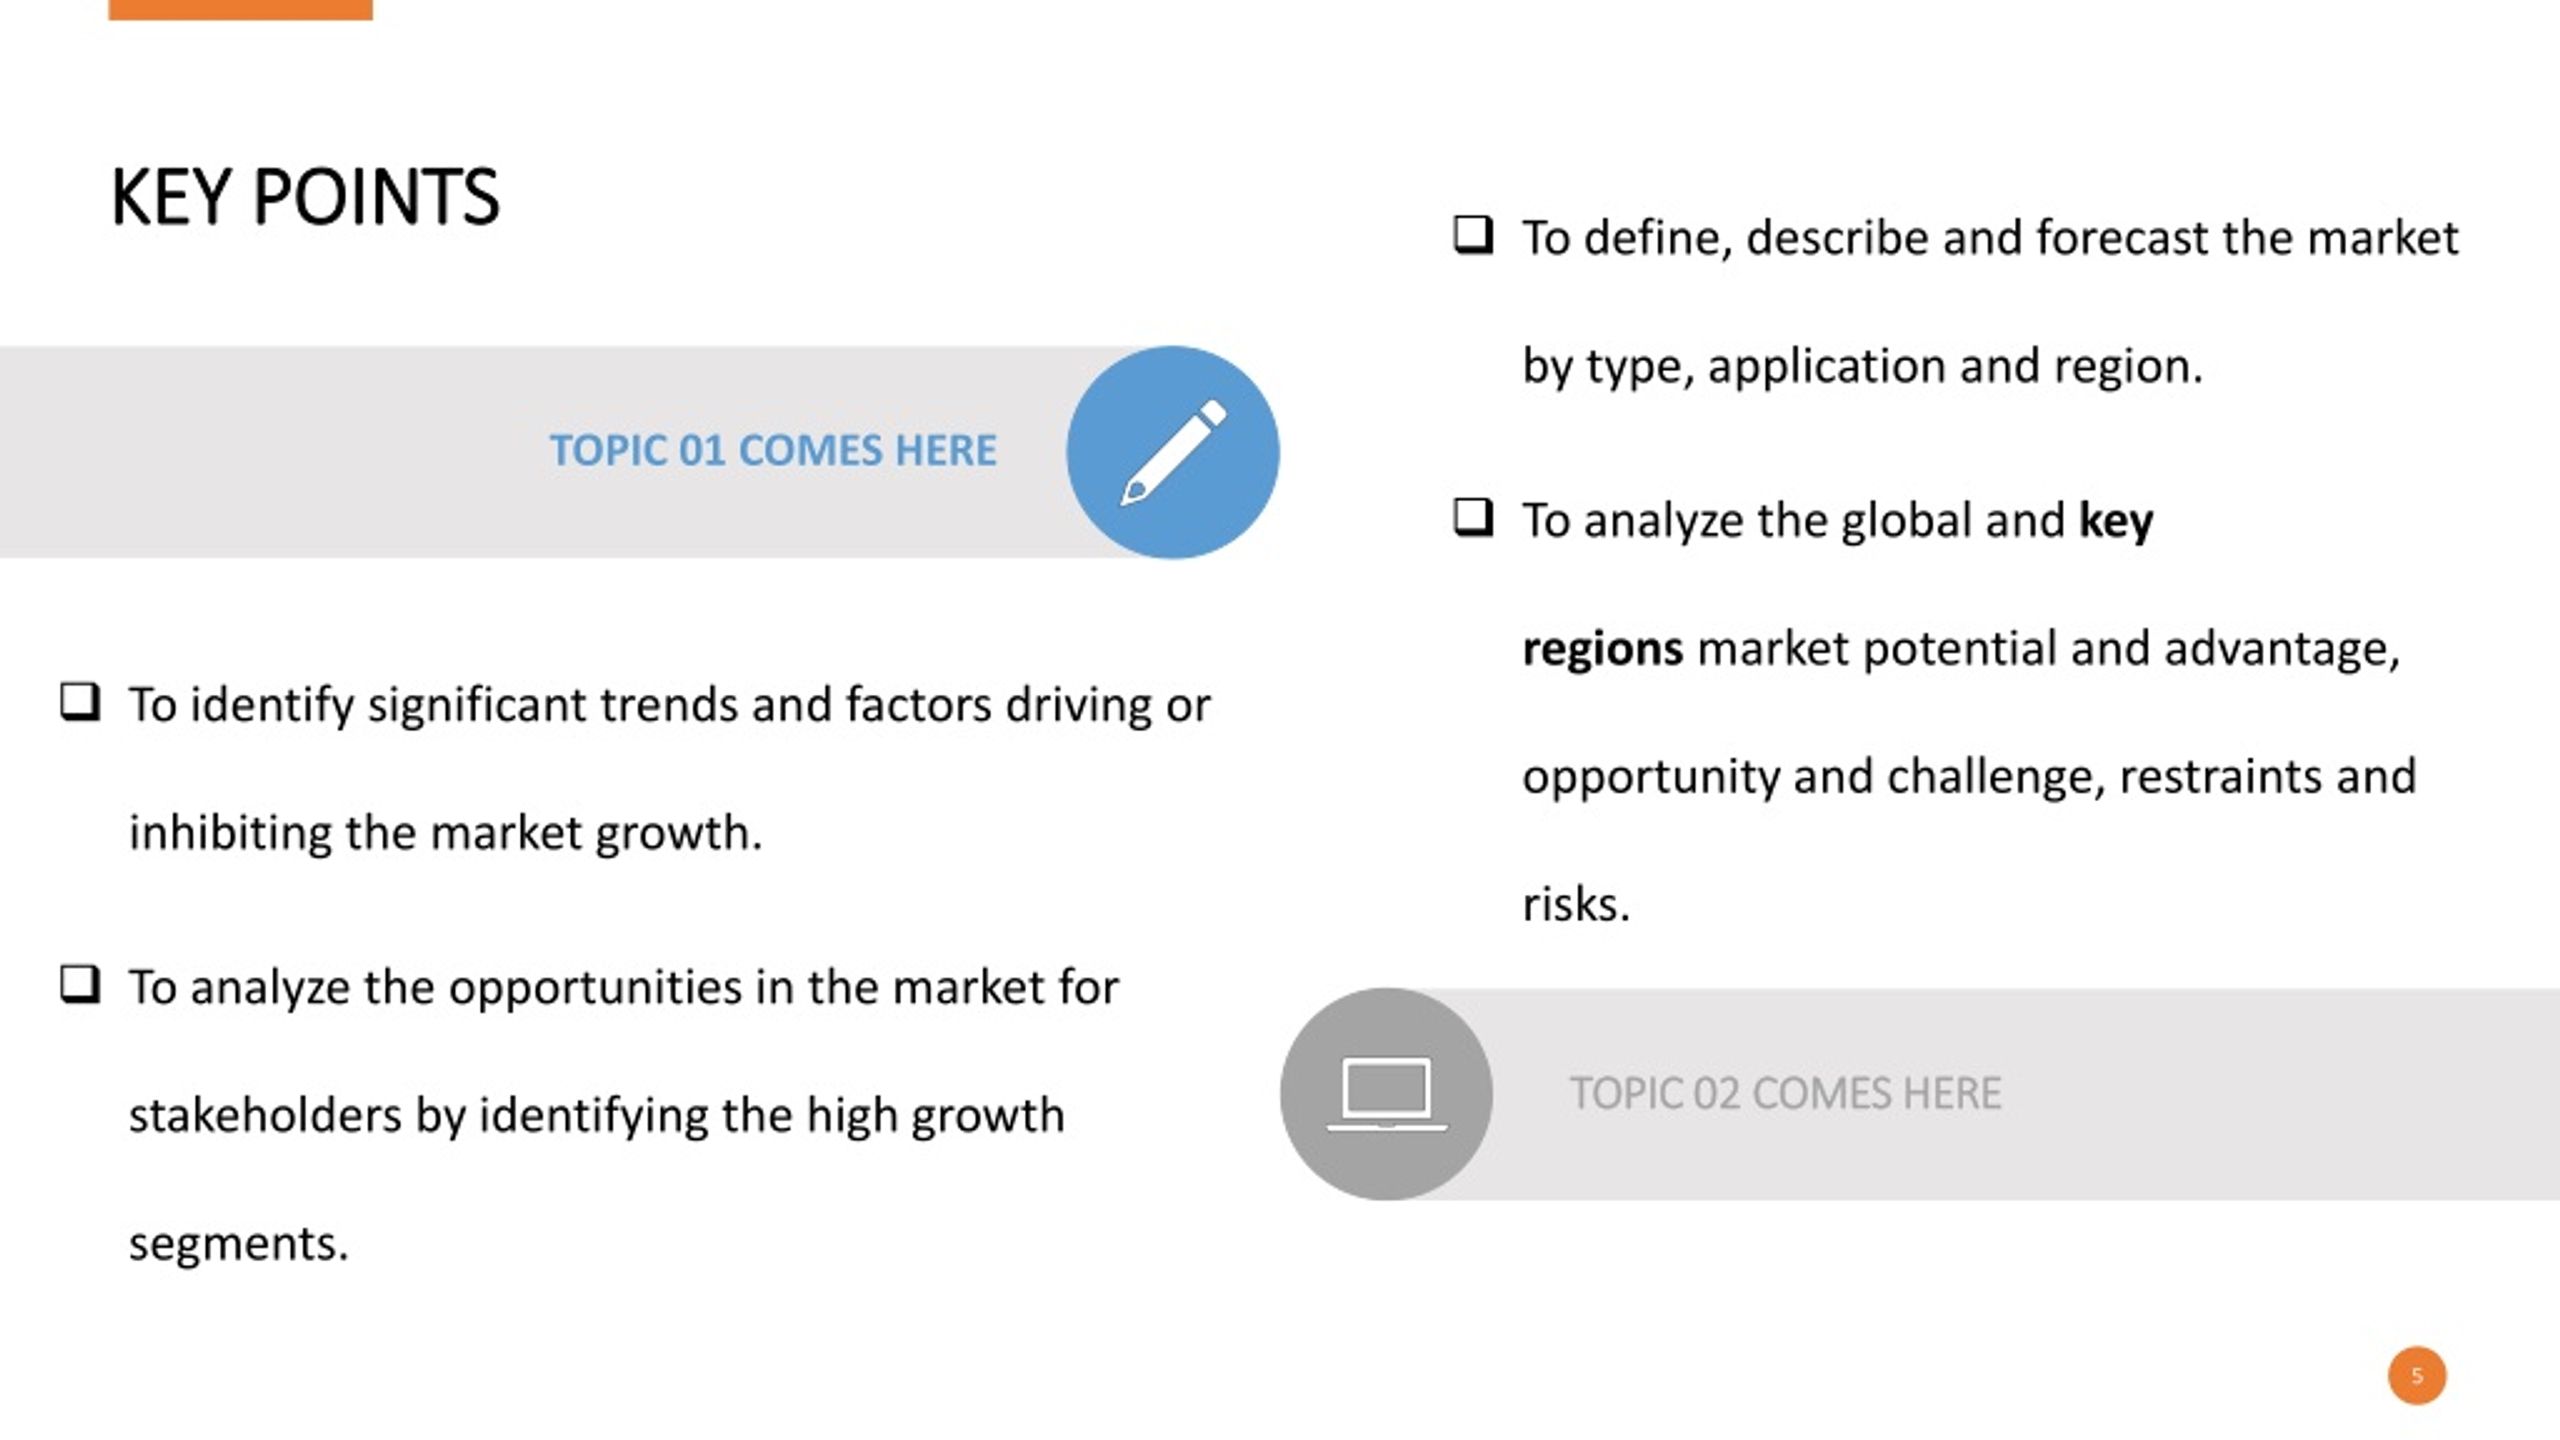
Task: Check the box beside 'To analyze the global'
Action: tap(1473, 518)
